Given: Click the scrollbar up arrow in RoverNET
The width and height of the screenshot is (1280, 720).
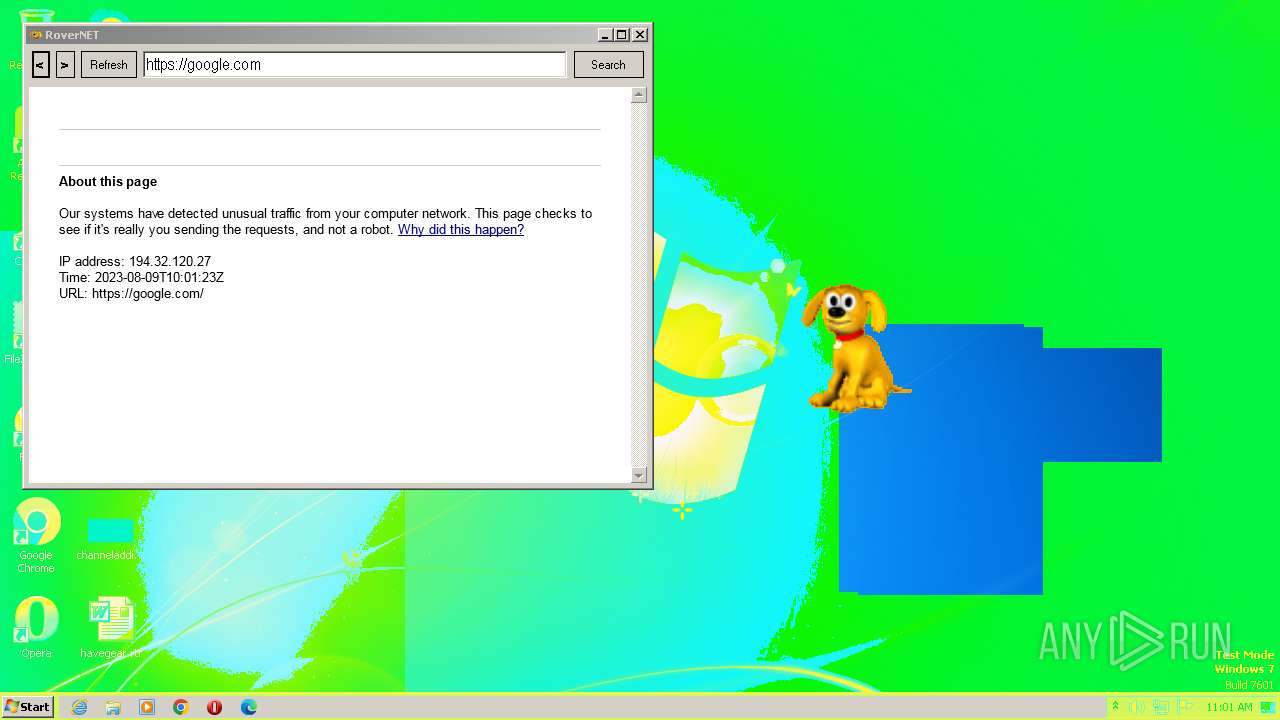Looking at the screenshot, I should click(639, 95).
